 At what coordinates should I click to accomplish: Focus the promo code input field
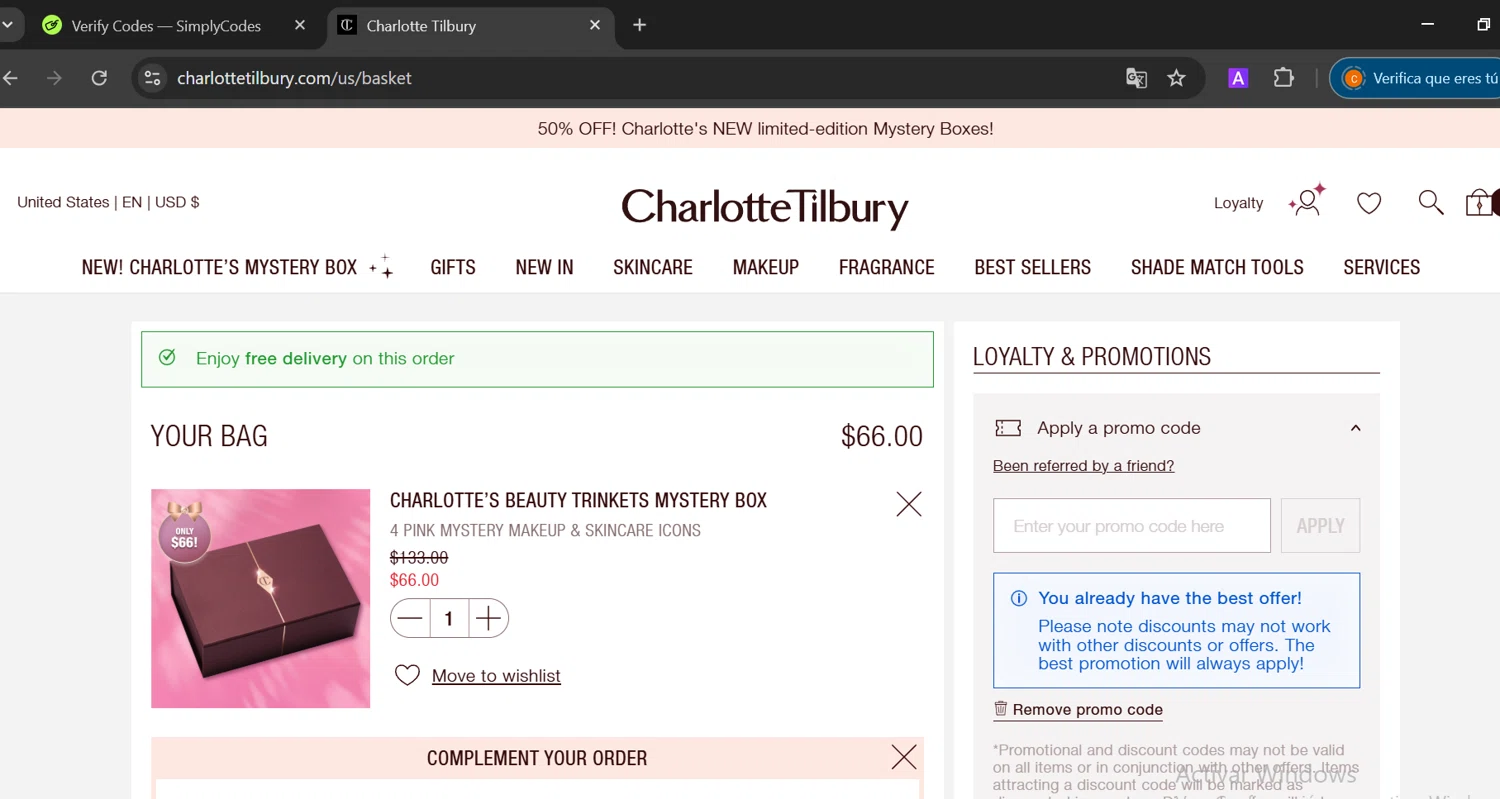coord(1132,525)
